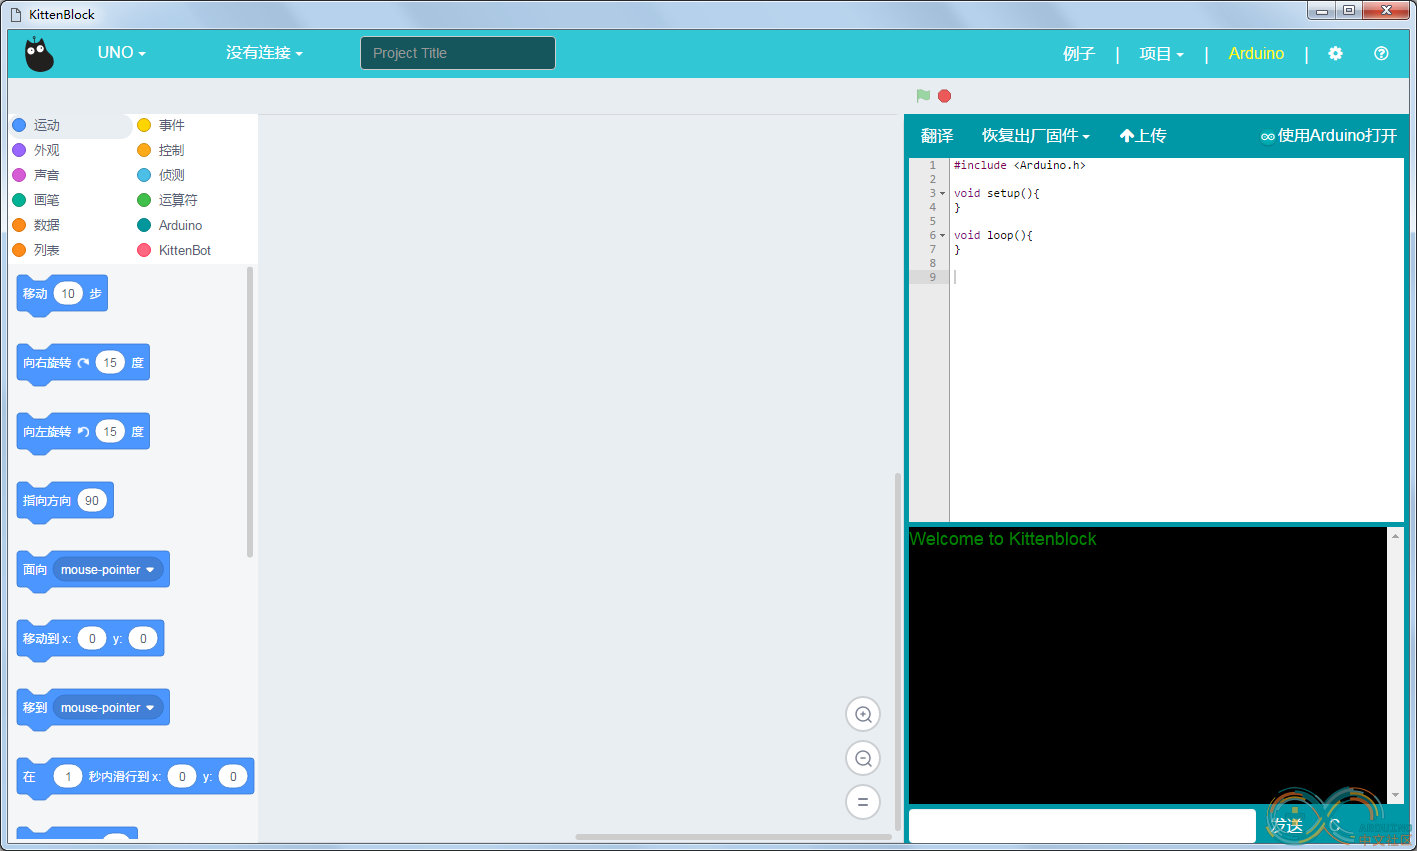
Task: Click the KittenBlock cat logo
Action: (39, 54)
